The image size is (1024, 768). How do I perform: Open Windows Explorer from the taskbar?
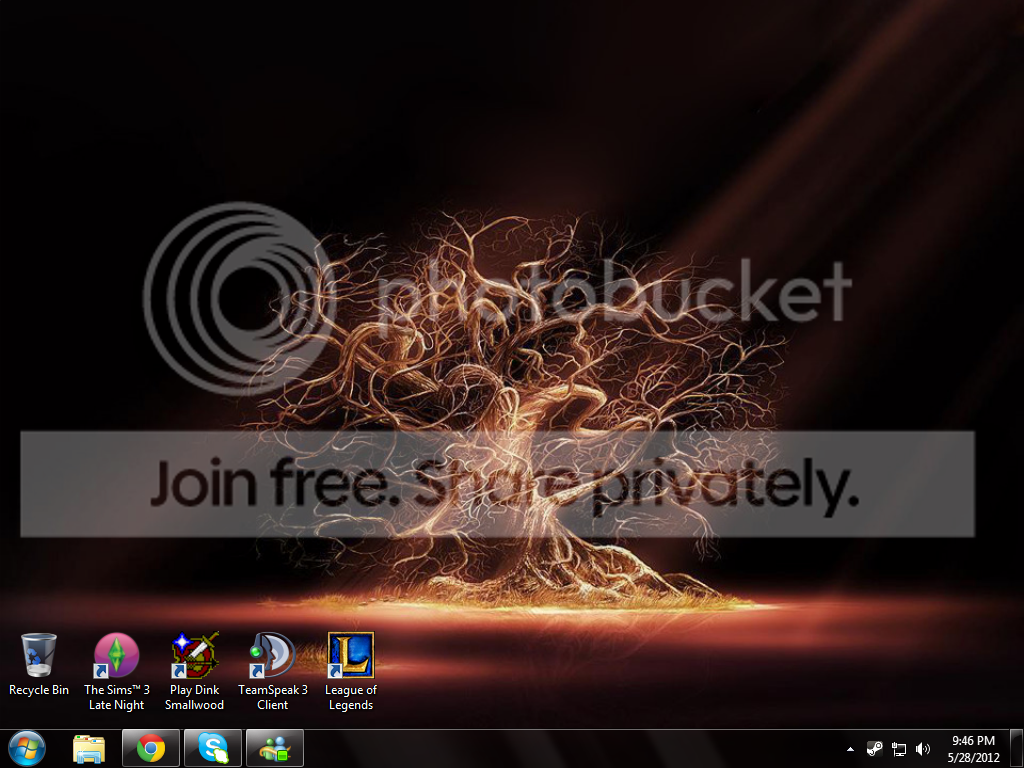point(89,749)
